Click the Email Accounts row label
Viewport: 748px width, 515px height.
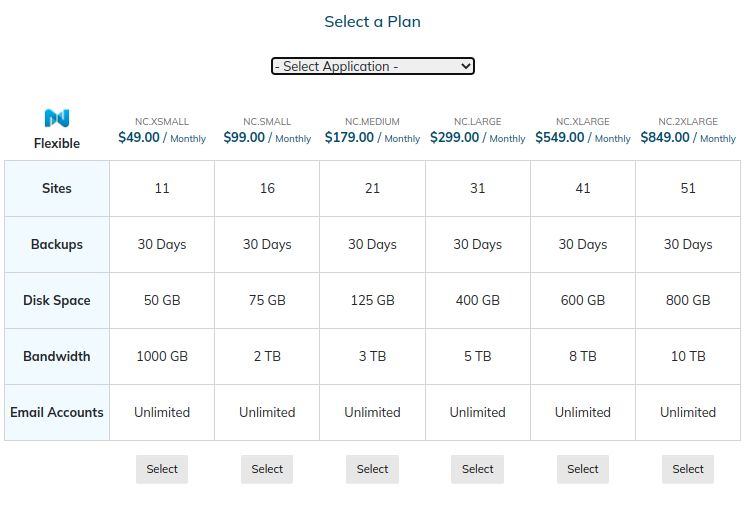(57, 412)
